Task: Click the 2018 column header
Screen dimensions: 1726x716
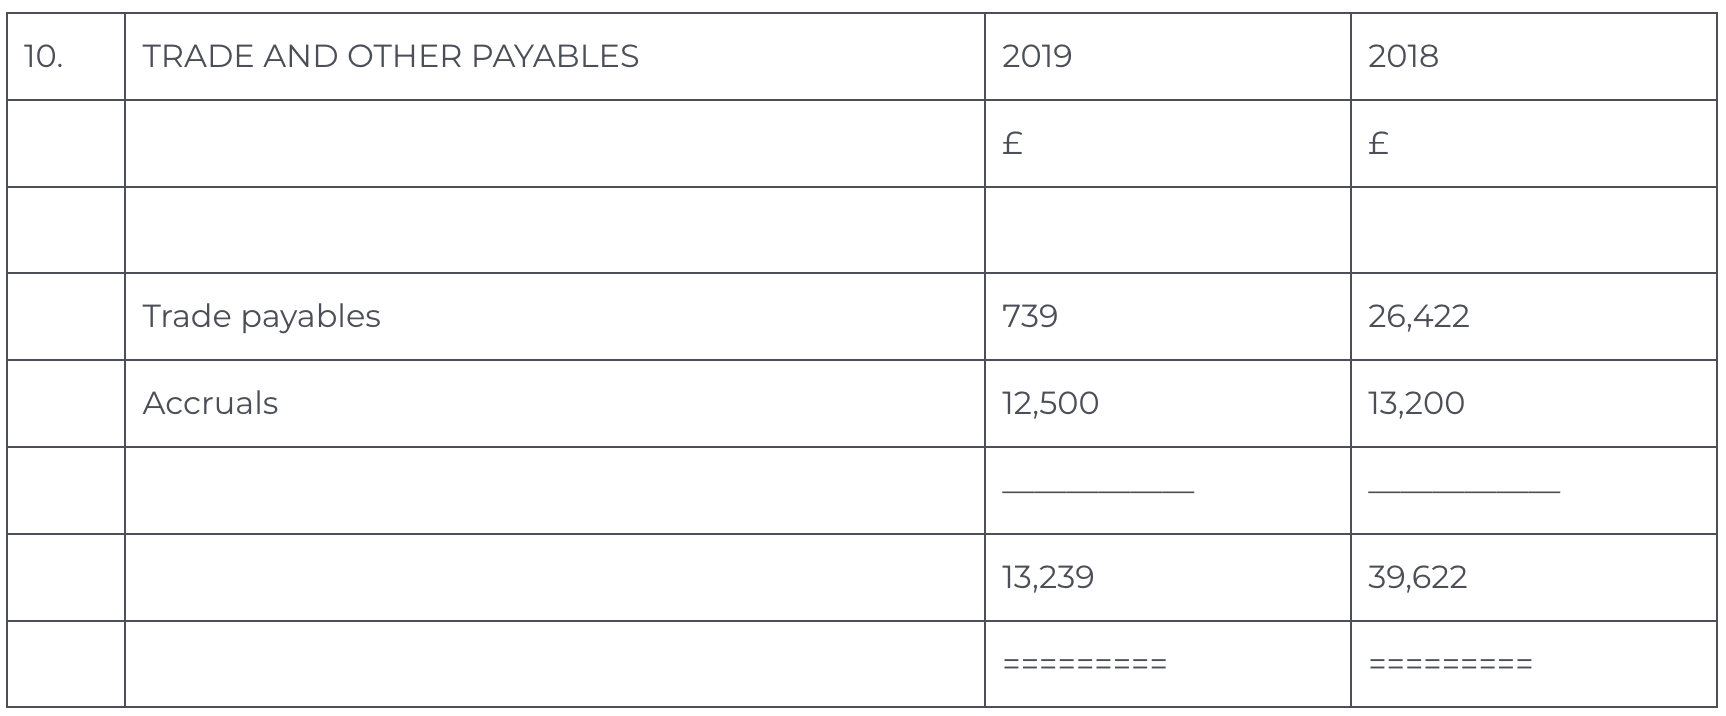Action: tap(1403, 57)
